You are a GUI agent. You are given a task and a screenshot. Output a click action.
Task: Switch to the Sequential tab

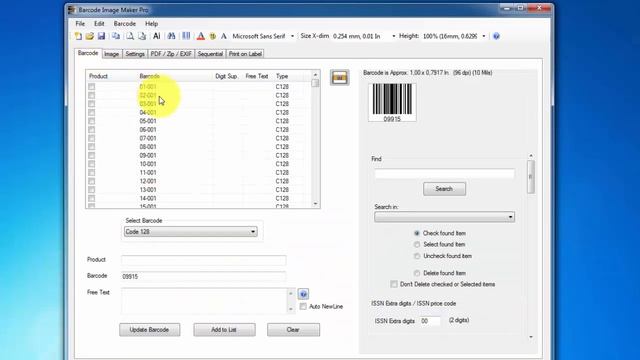[x=210, y=54]
